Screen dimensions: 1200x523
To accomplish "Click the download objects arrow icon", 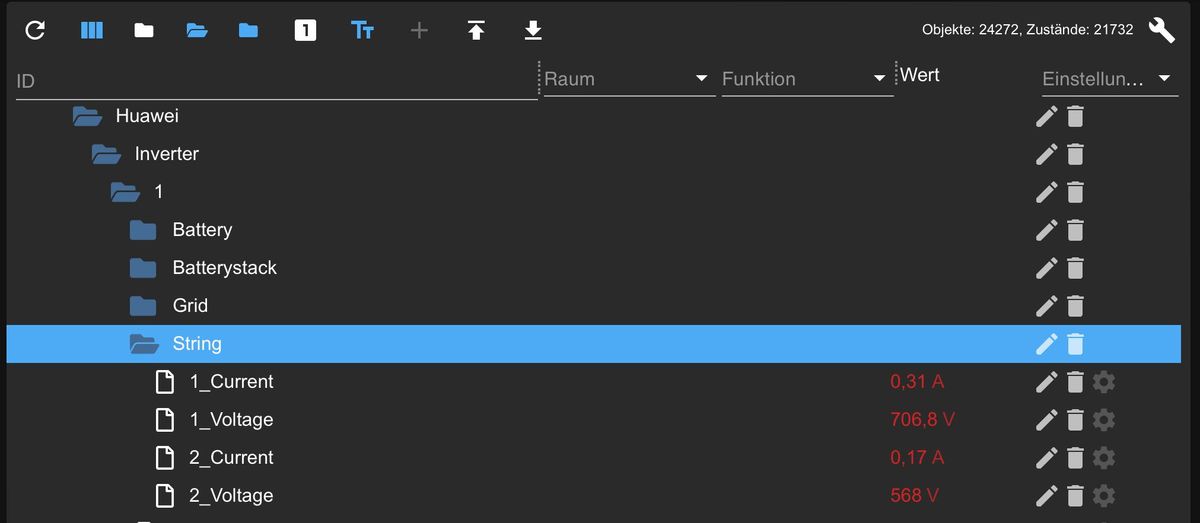I will pyautogui.click(x=533, y=30).
